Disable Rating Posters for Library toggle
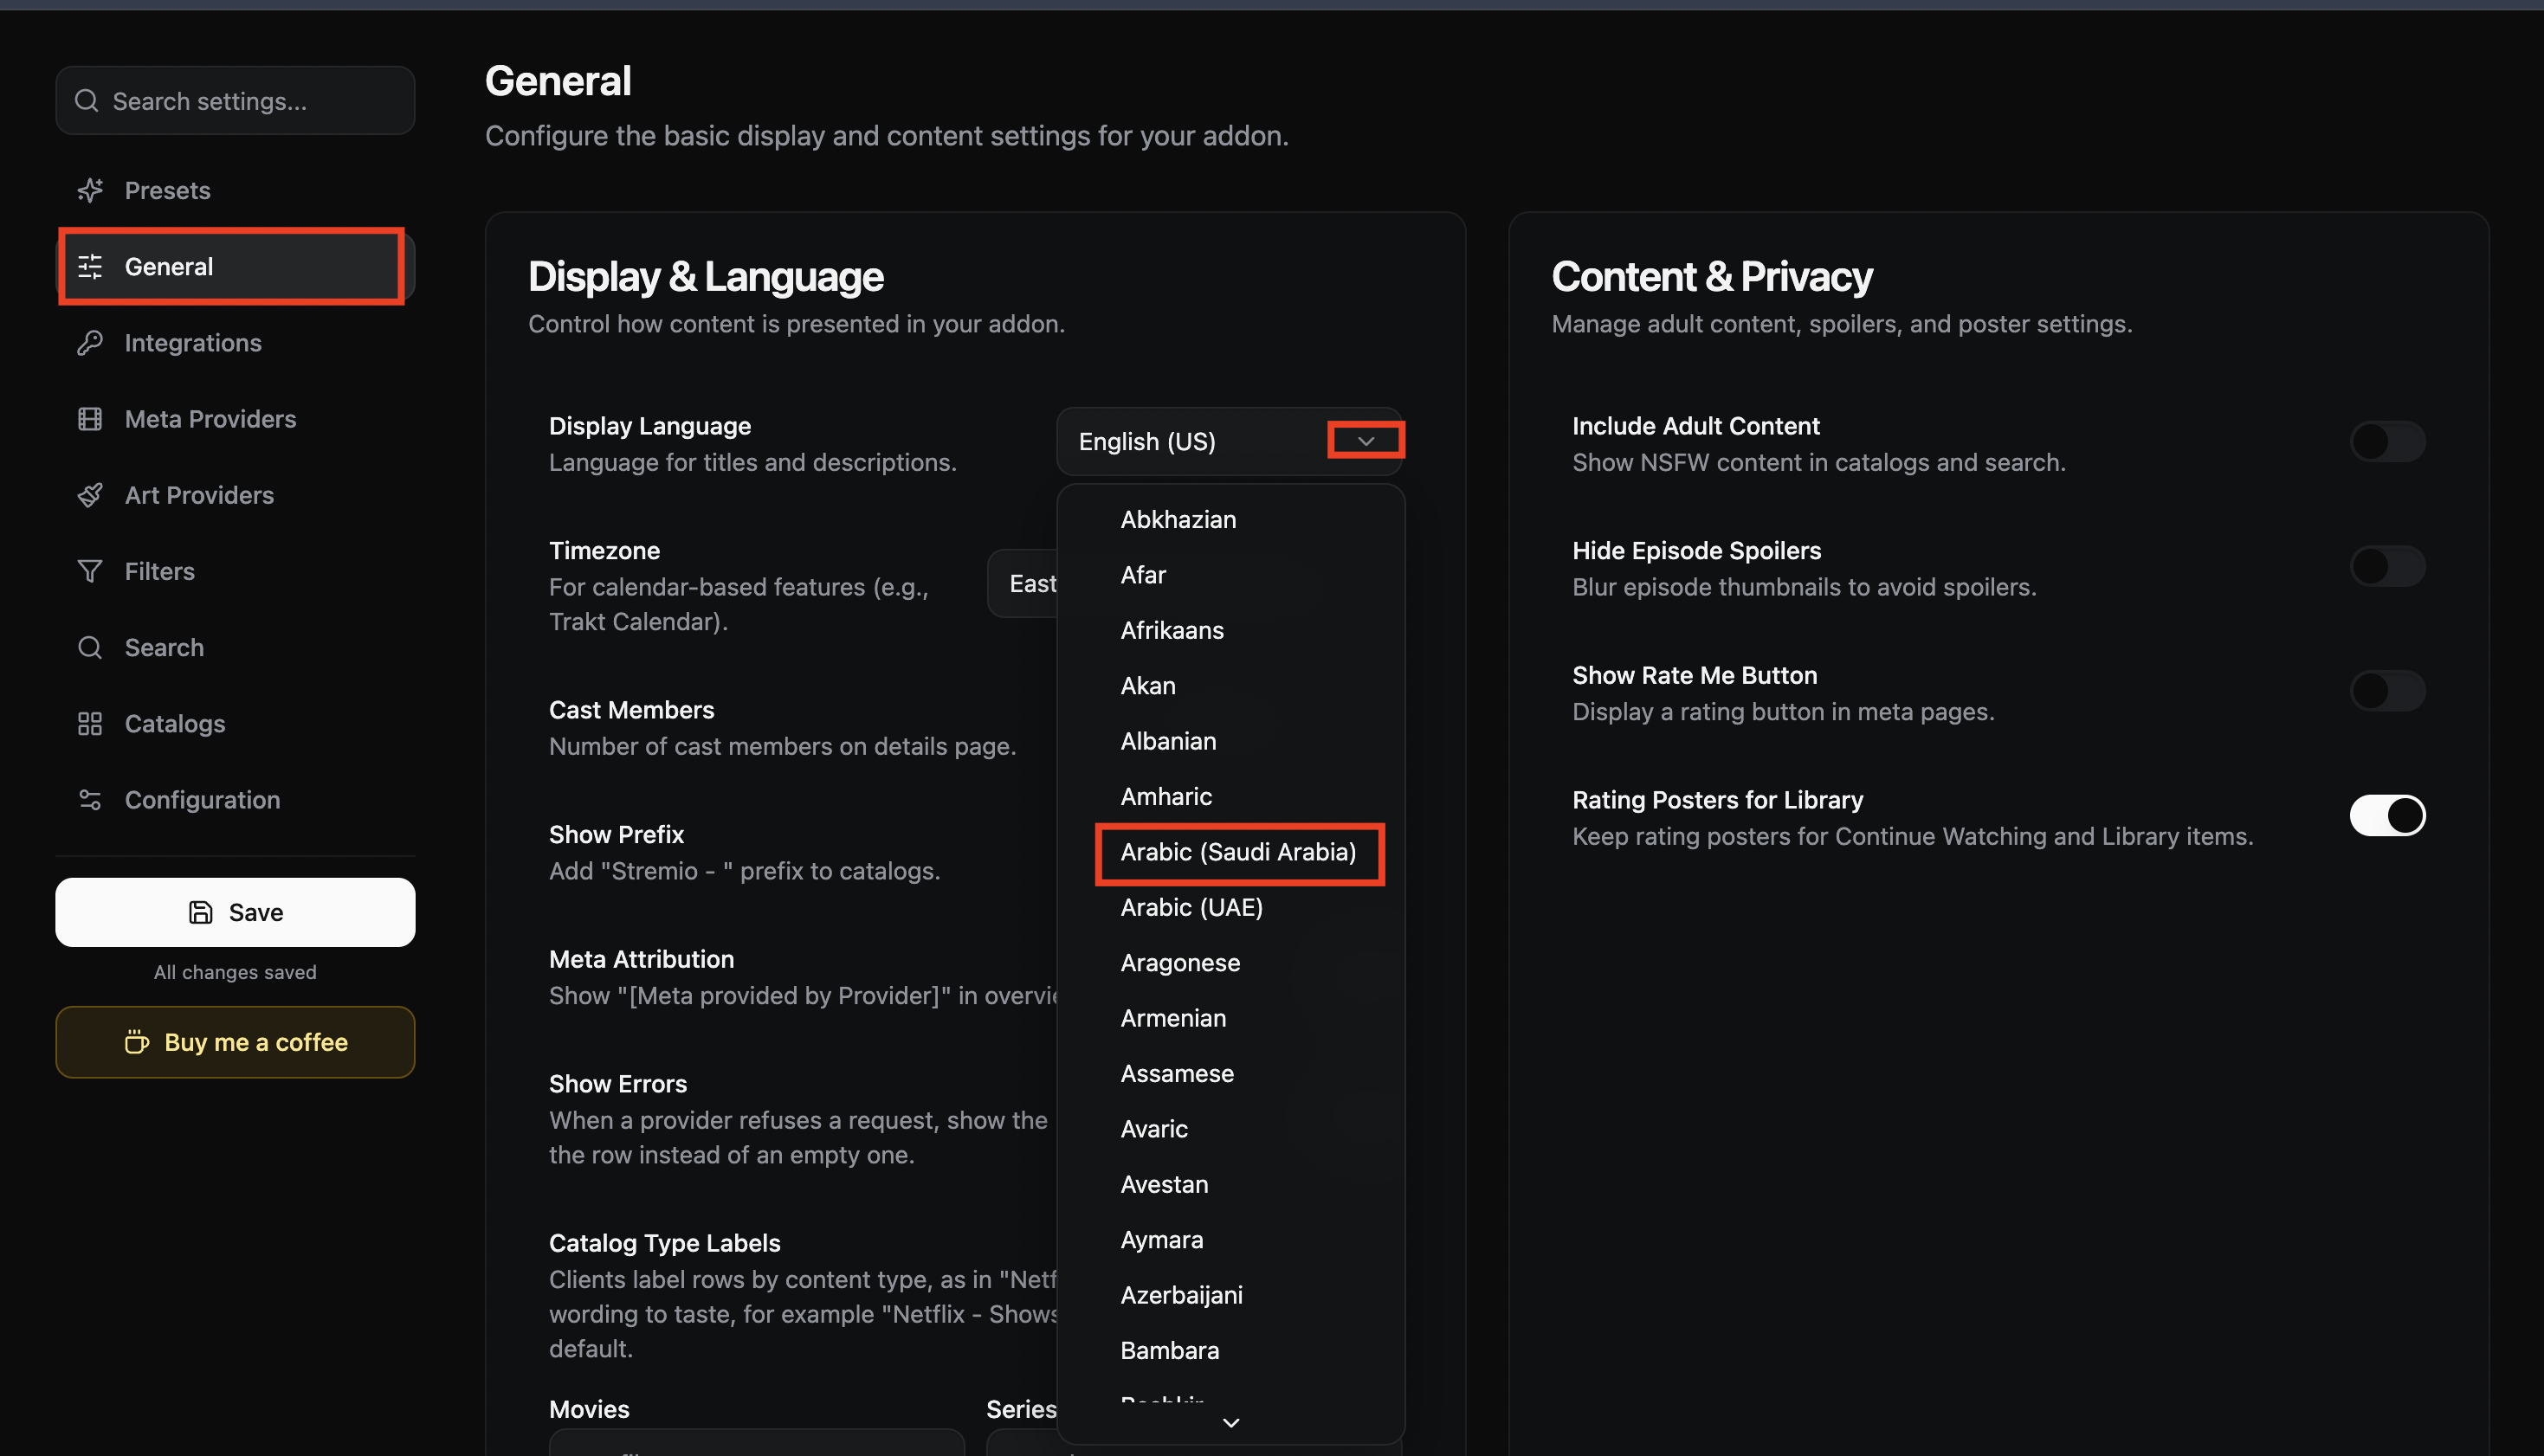This screenshot has width=2544, height=1456. point(2387,815)
